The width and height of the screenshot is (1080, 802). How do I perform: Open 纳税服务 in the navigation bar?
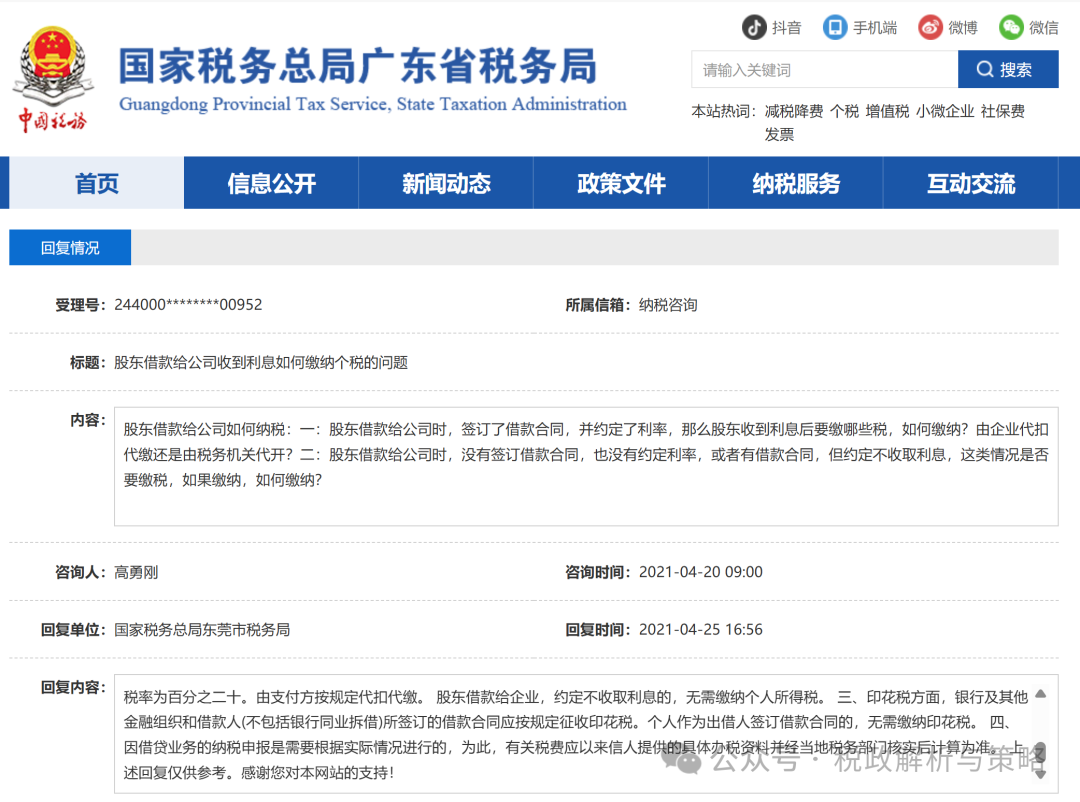pos(796,183)
